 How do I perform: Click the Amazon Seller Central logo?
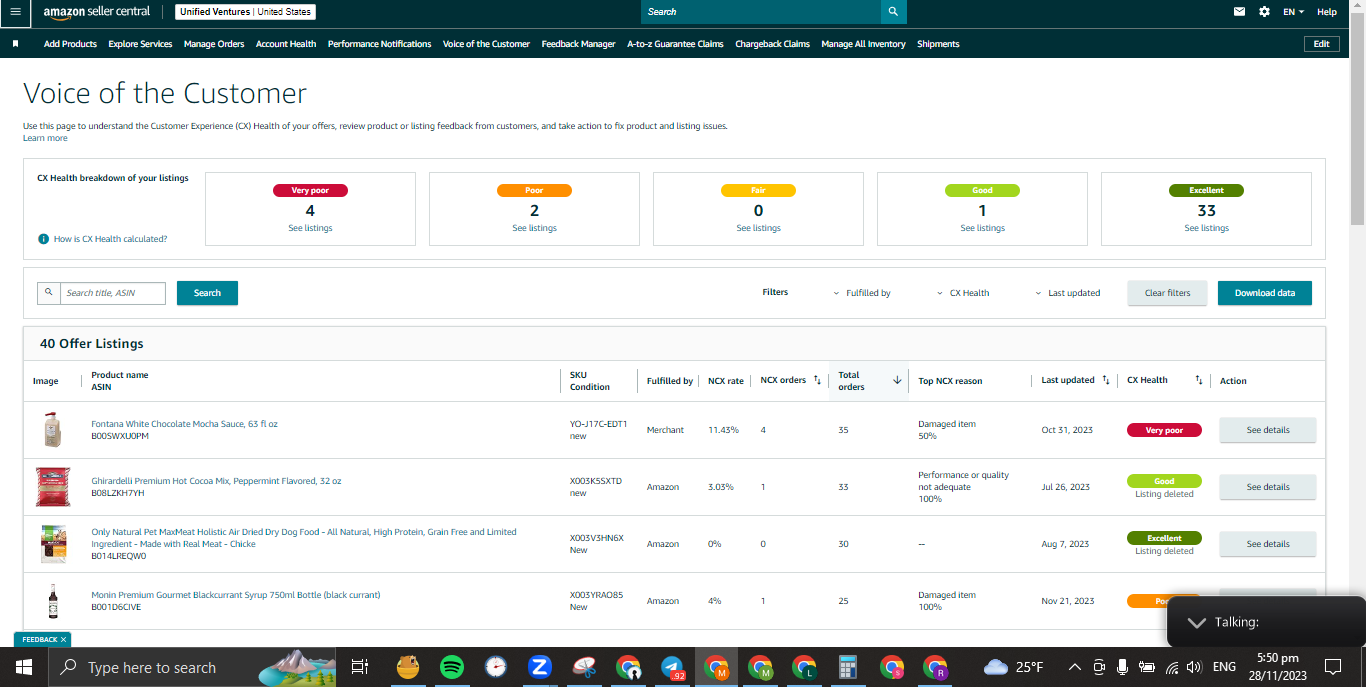tap(97, 12)
